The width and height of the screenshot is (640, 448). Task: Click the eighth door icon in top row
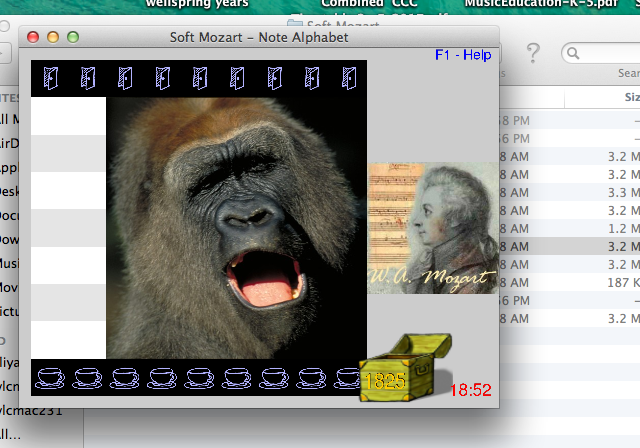point(312,78)
